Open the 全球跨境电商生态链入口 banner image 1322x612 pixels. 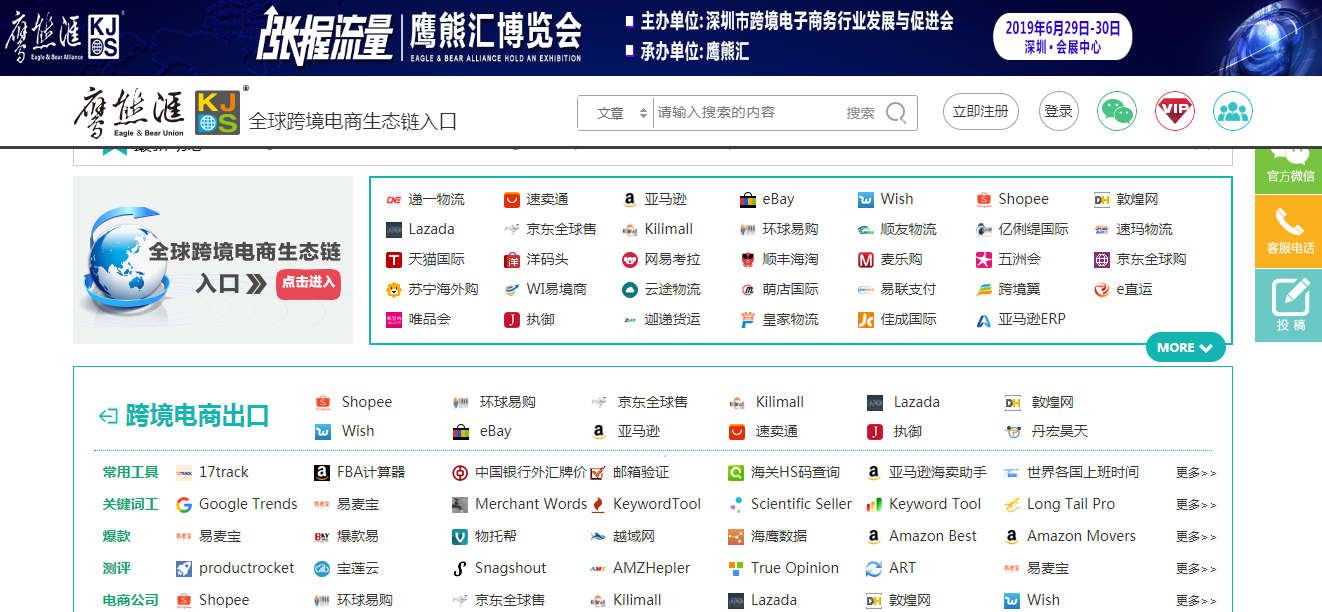pos(213,260)
